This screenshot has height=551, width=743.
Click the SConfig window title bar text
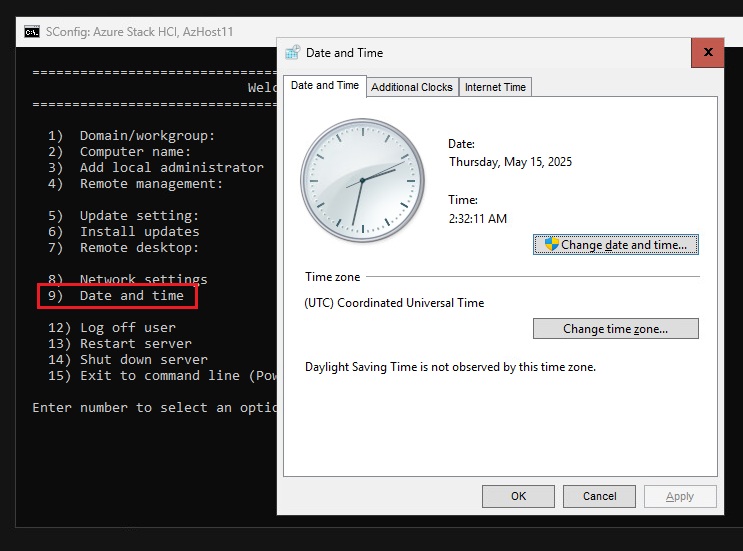click(139, 32)
